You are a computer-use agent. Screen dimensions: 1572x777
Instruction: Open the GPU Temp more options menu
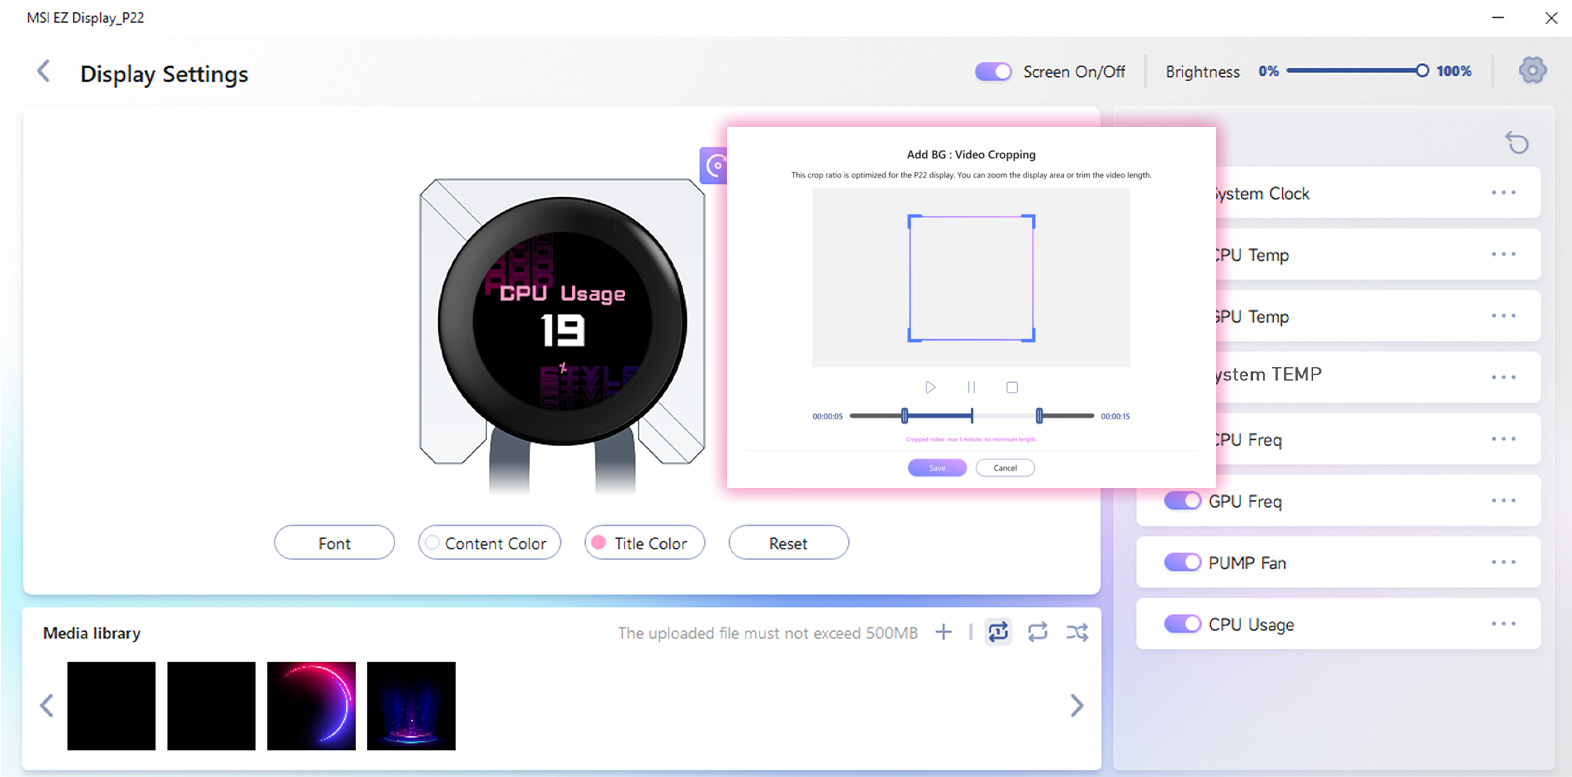1503,316
